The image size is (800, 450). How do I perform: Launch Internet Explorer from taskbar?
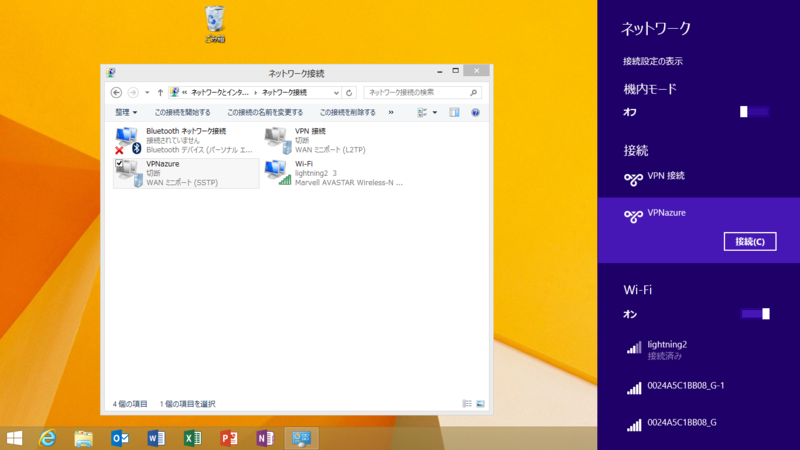[47, 438]
